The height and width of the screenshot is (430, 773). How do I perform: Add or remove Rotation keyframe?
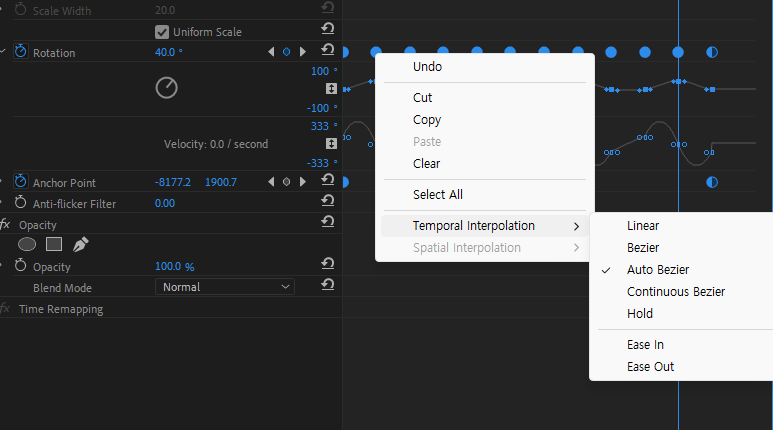tap(287, 52)
